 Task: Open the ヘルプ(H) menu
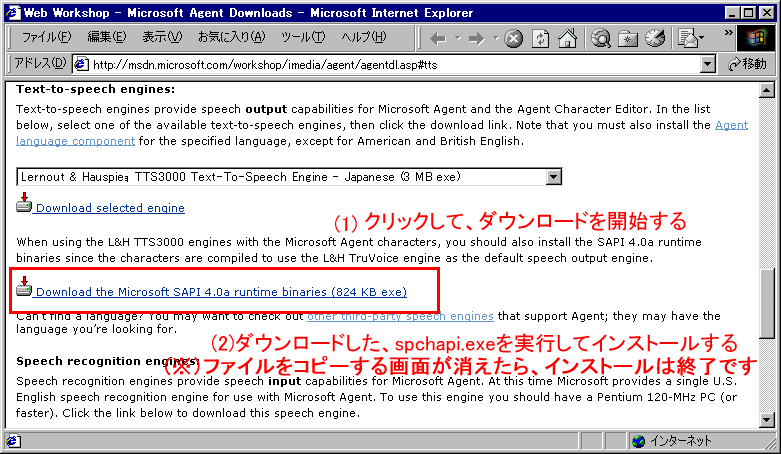[364, 37]
